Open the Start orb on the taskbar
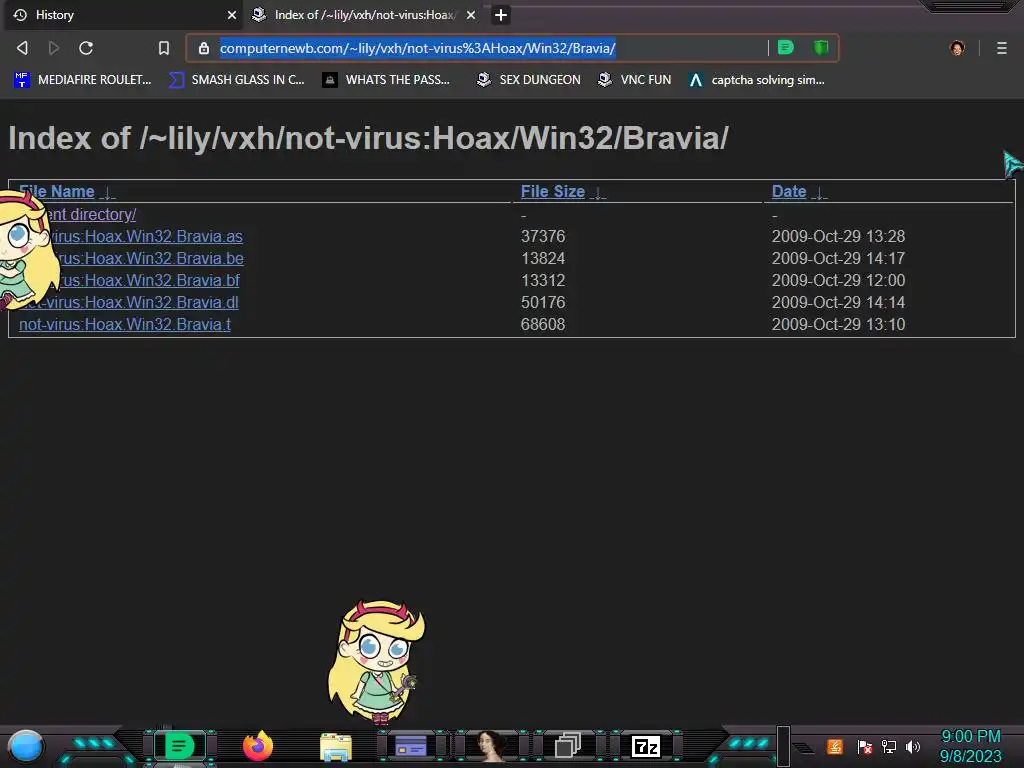This screenshot has height=768, width=1024. pos(25,746)
